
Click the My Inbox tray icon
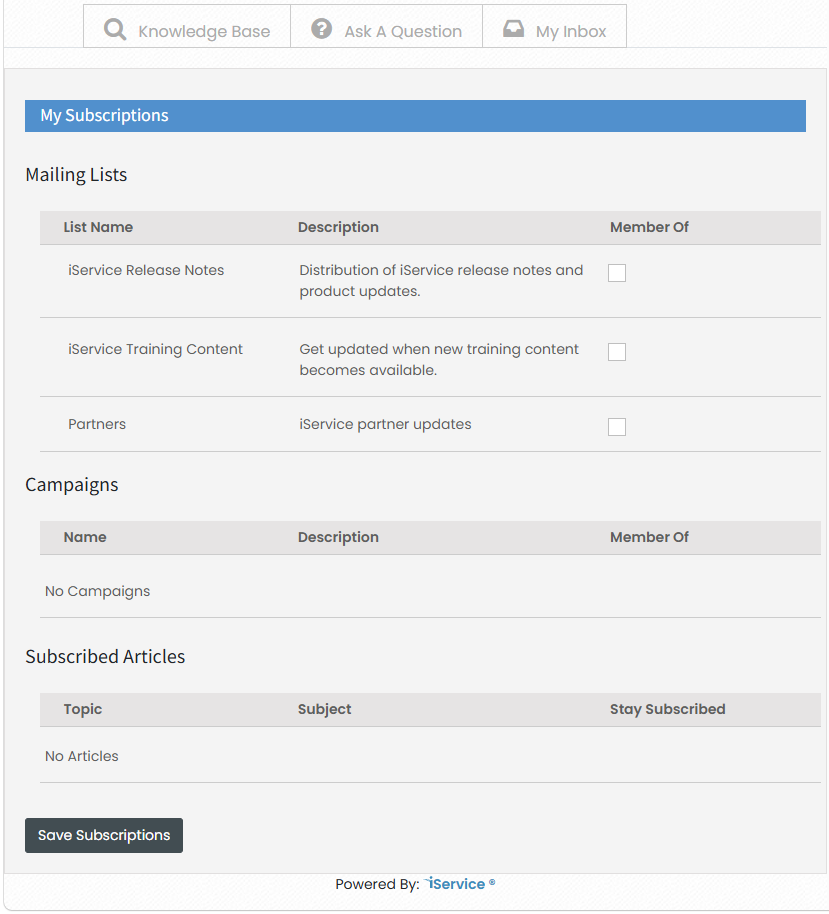coord(513,29)
